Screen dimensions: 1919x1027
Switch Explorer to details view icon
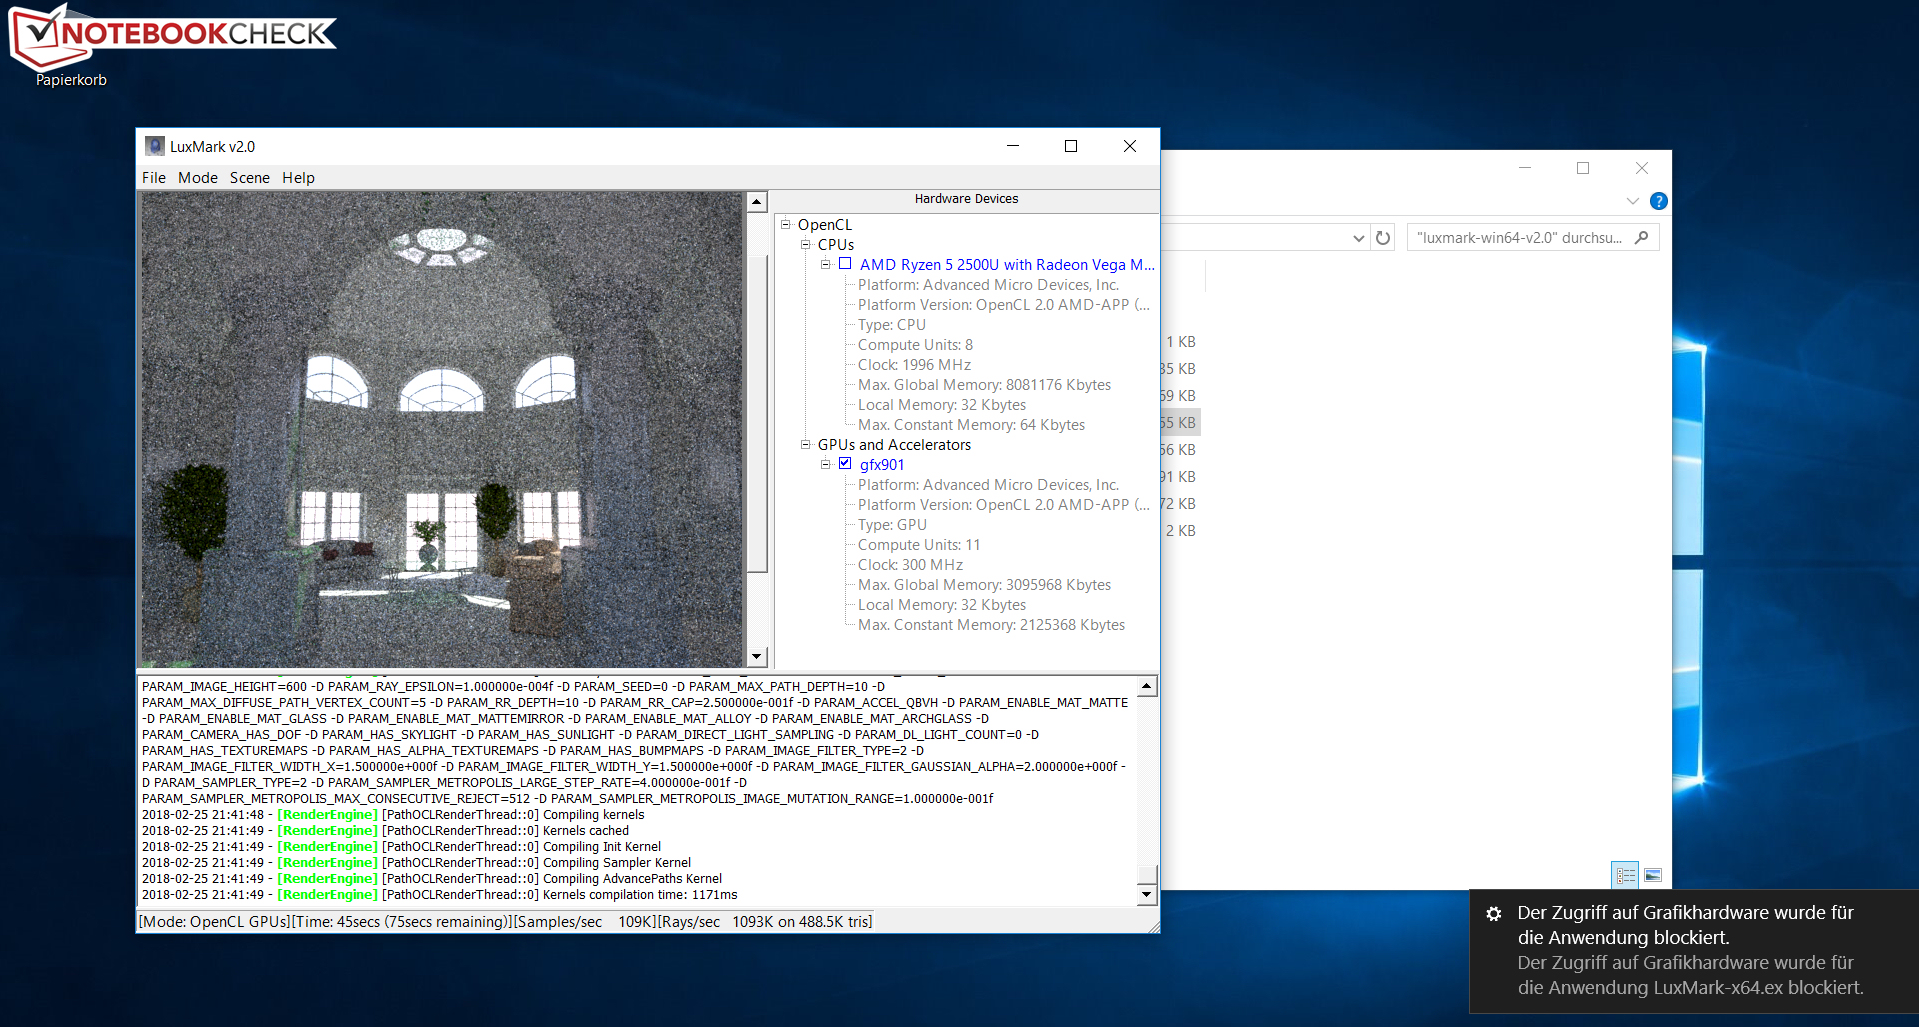tap(1626, 875)
